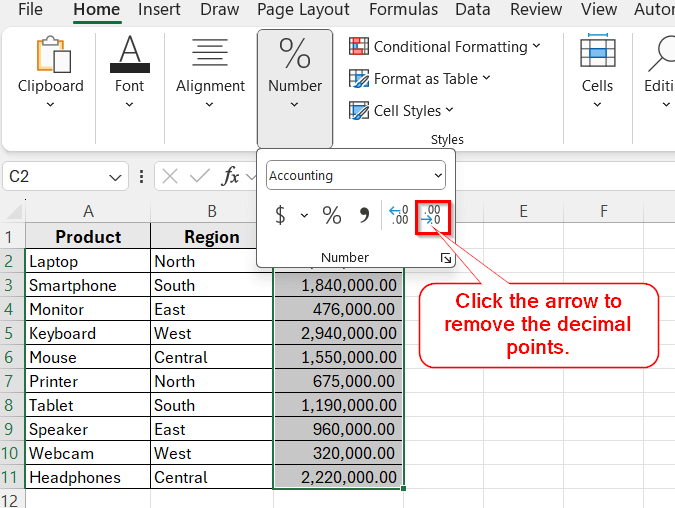The height and width of the screenshot is (508, 675).
Task: Open Conditional Formatting menu
Action: tap(445, 46)
